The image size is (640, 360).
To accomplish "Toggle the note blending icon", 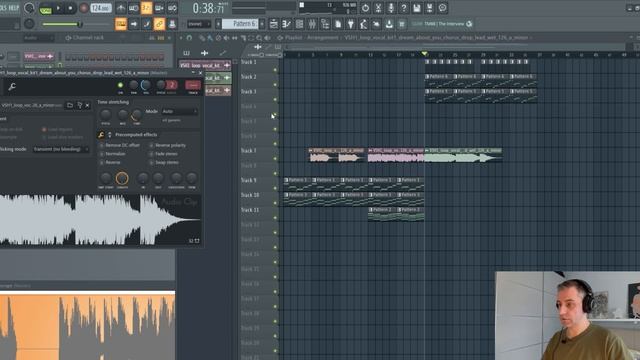I will pyautogui.click(x=146, y=24).
